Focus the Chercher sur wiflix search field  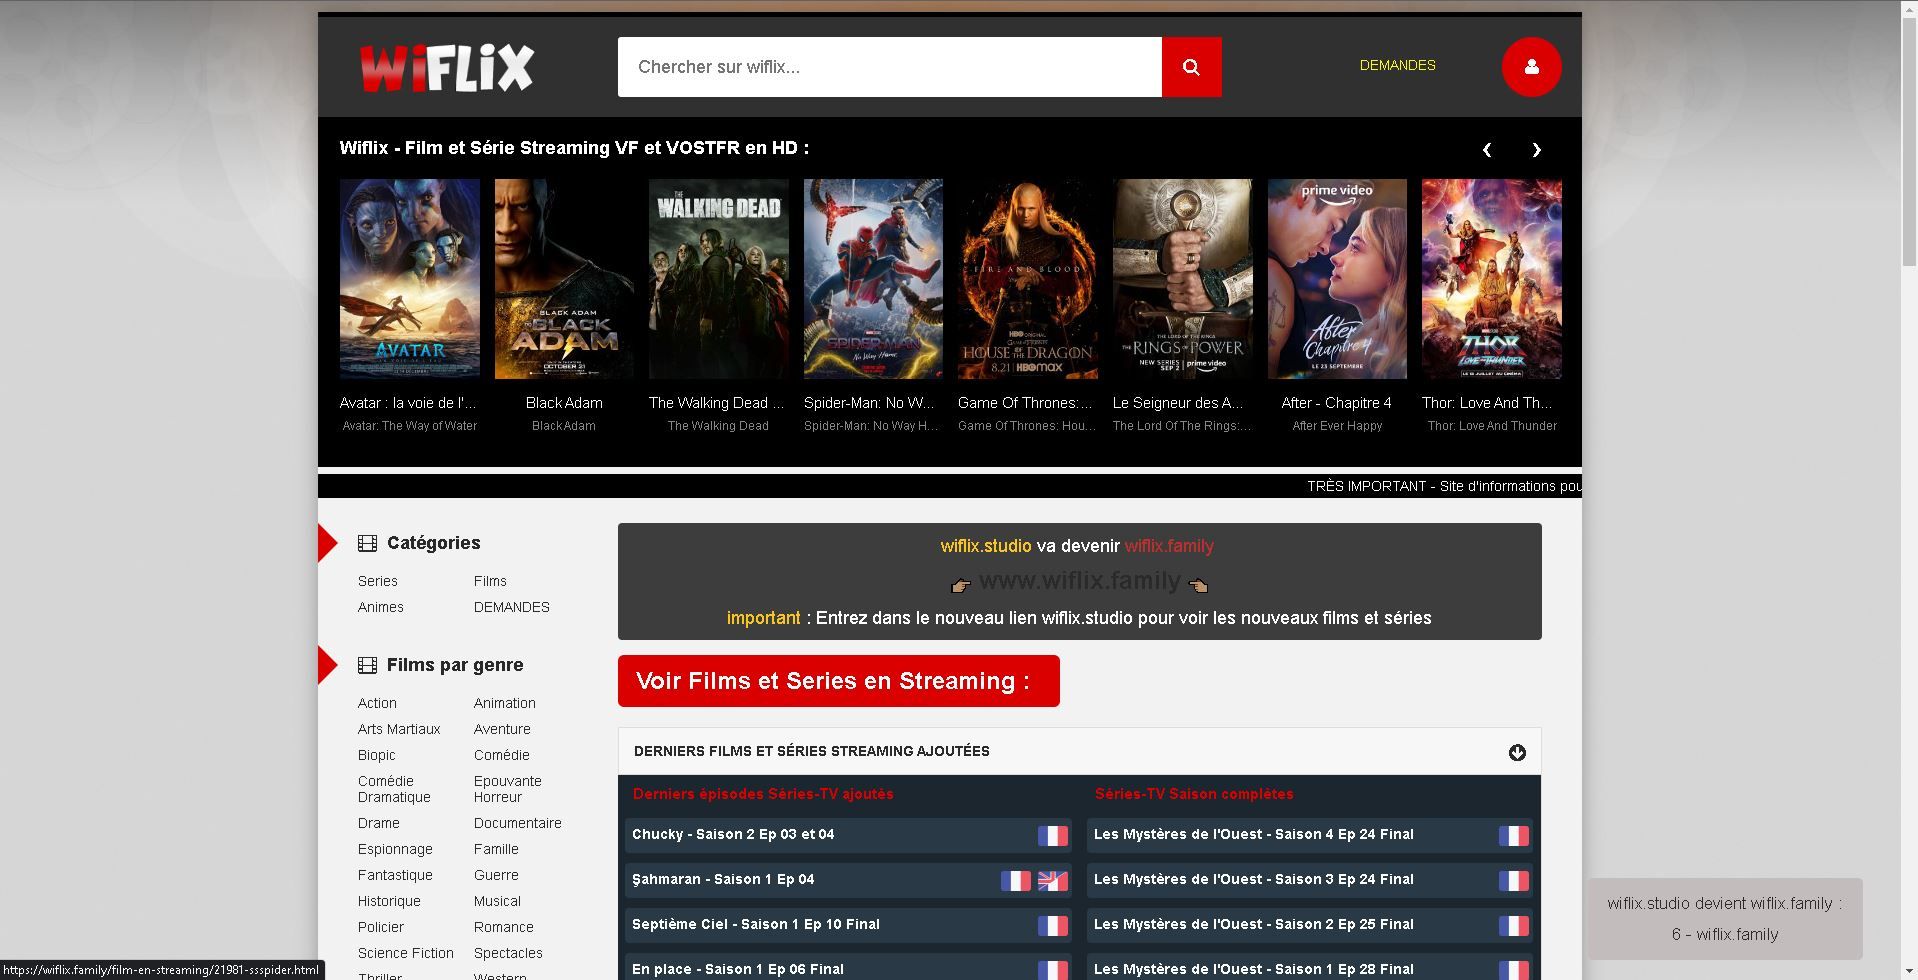pos(890,67)
